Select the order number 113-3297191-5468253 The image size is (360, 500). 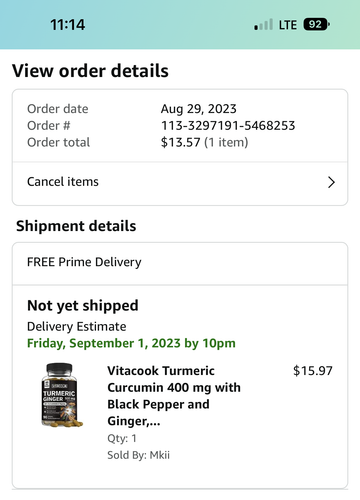click(x=228, y=126)
